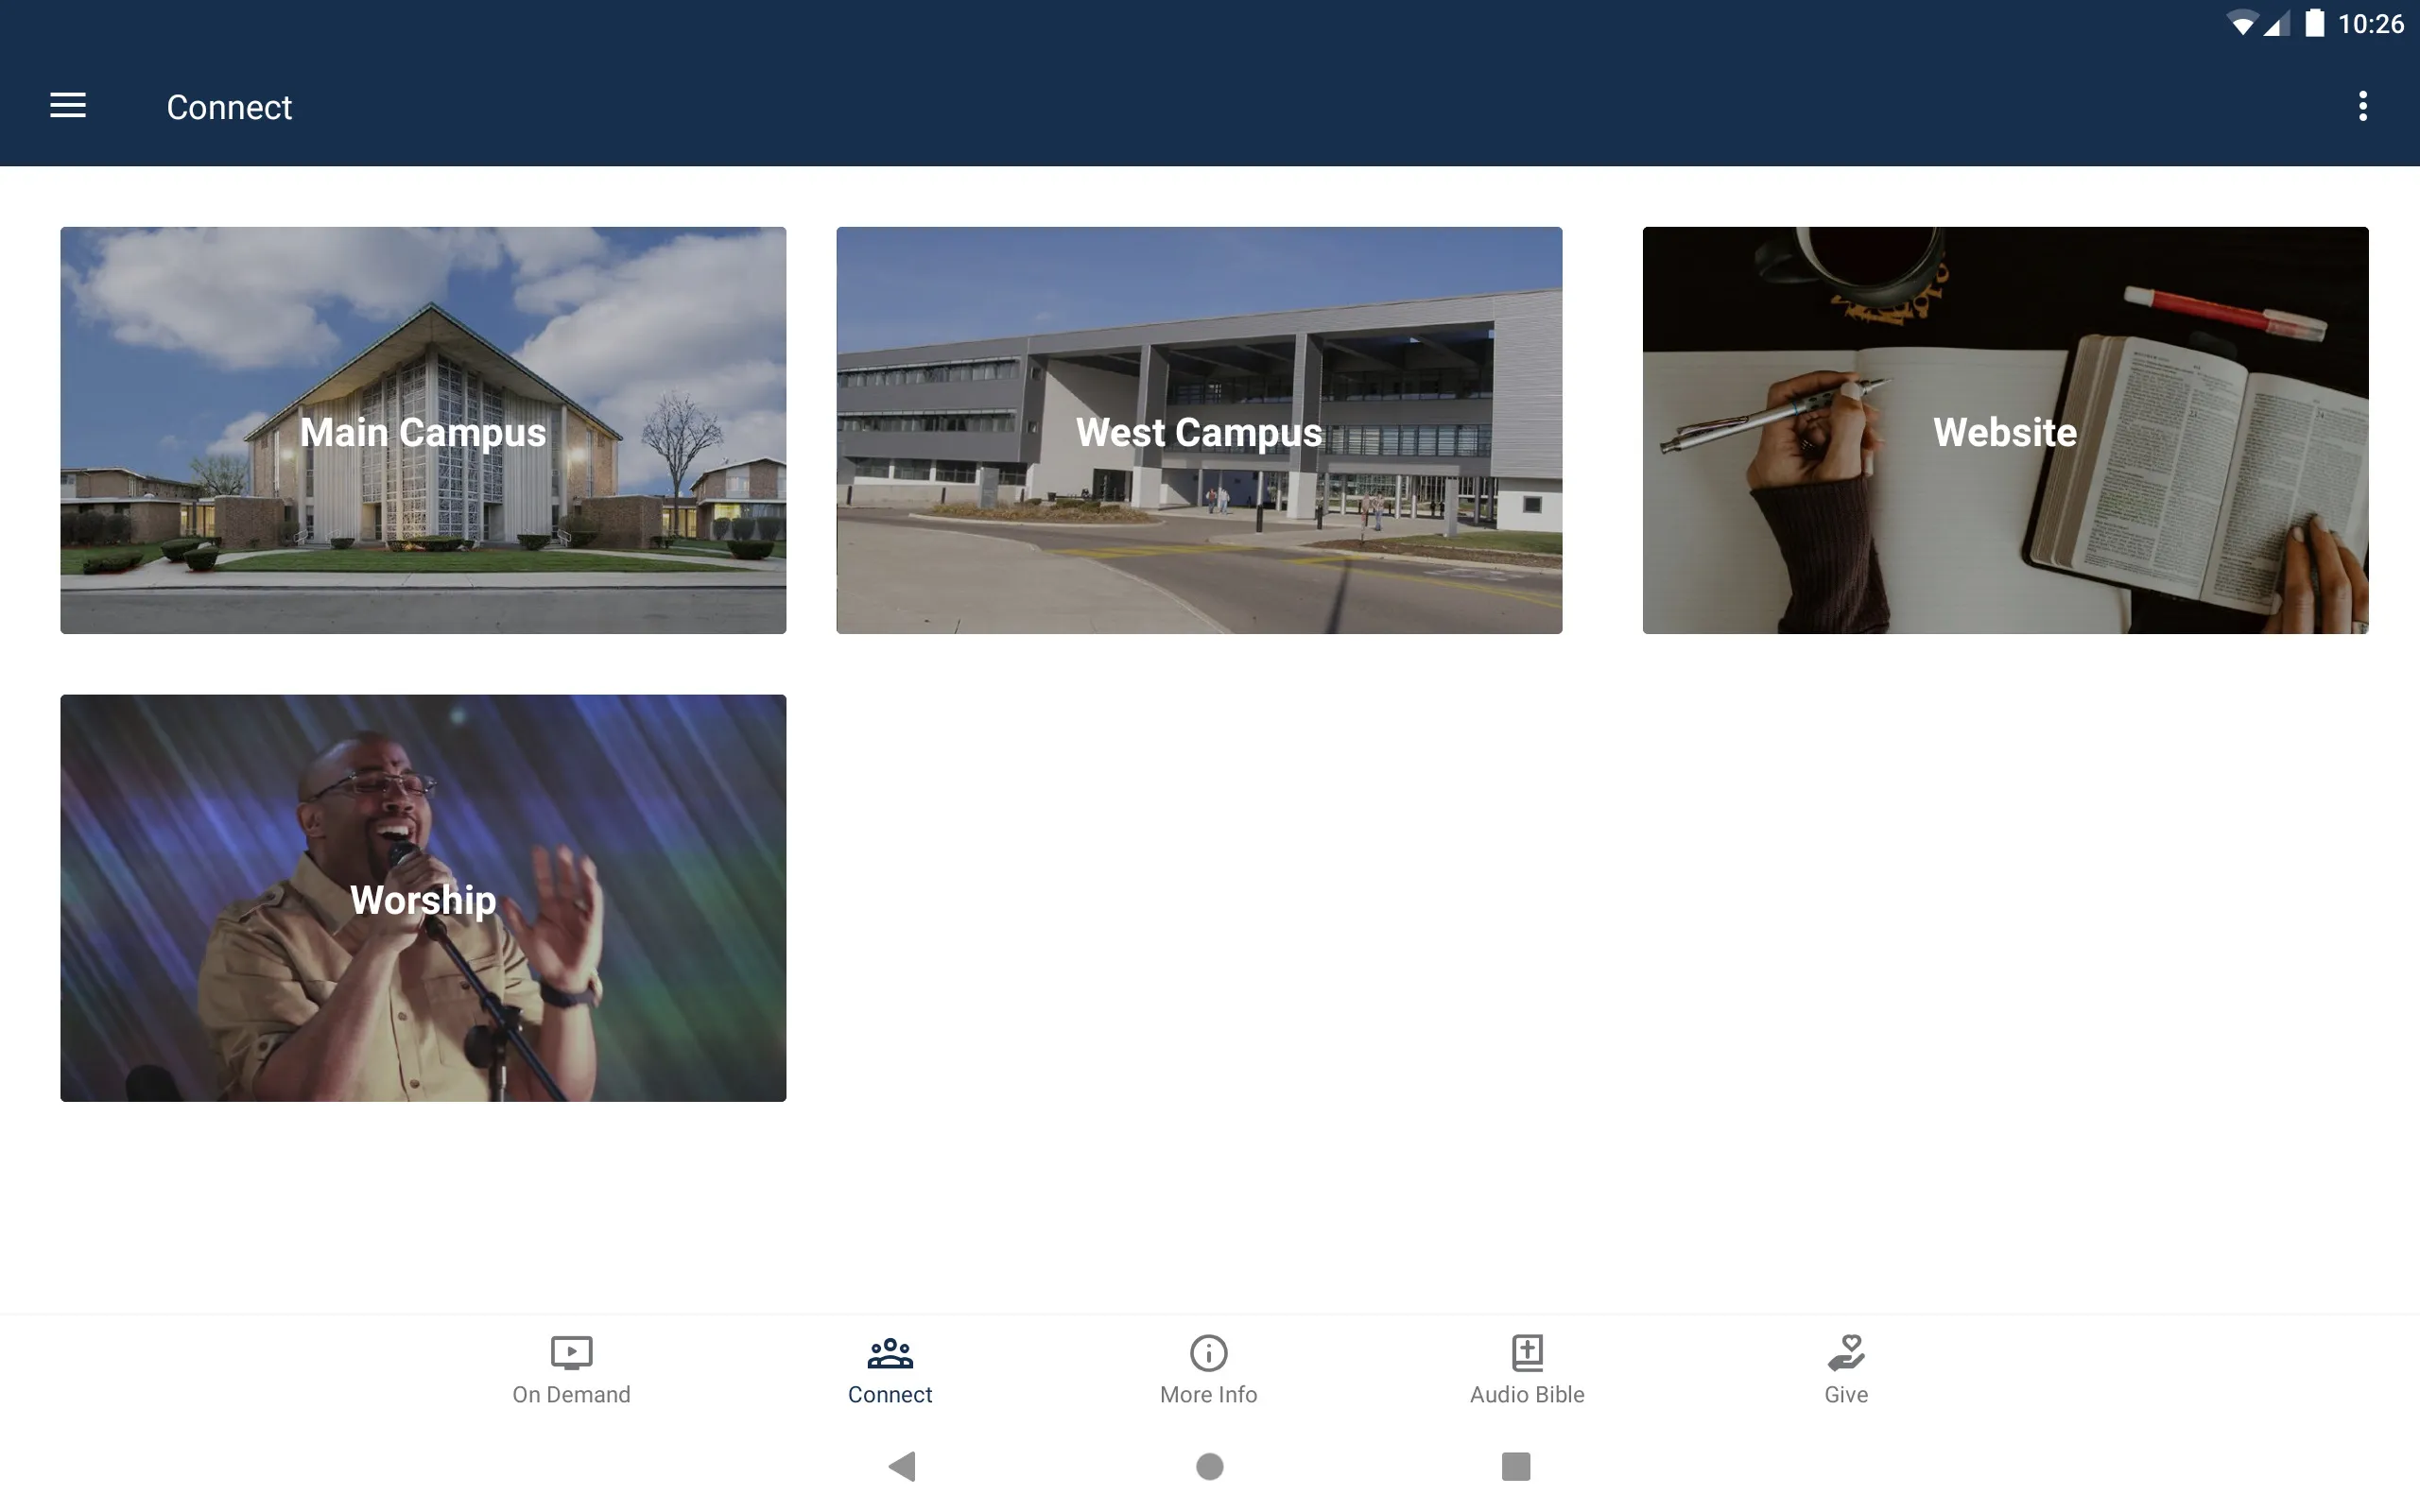Tap the home circle navigation button
This screenshot has height=1512, width=2420.
coord(1209,1465)
